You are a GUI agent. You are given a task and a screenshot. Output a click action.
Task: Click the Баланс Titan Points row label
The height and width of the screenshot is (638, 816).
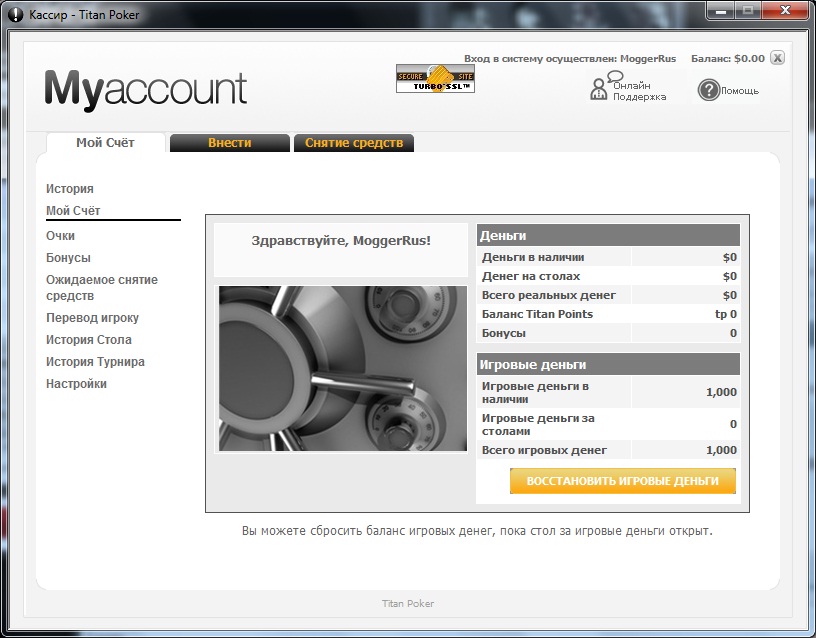click(537, 314)
